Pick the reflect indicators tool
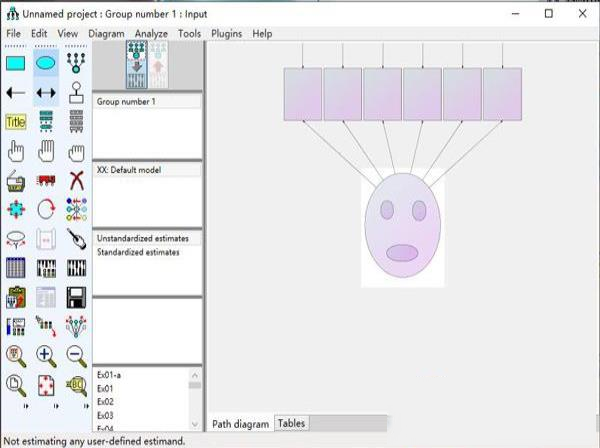600x448 pixels. click(x=77, y=210)
